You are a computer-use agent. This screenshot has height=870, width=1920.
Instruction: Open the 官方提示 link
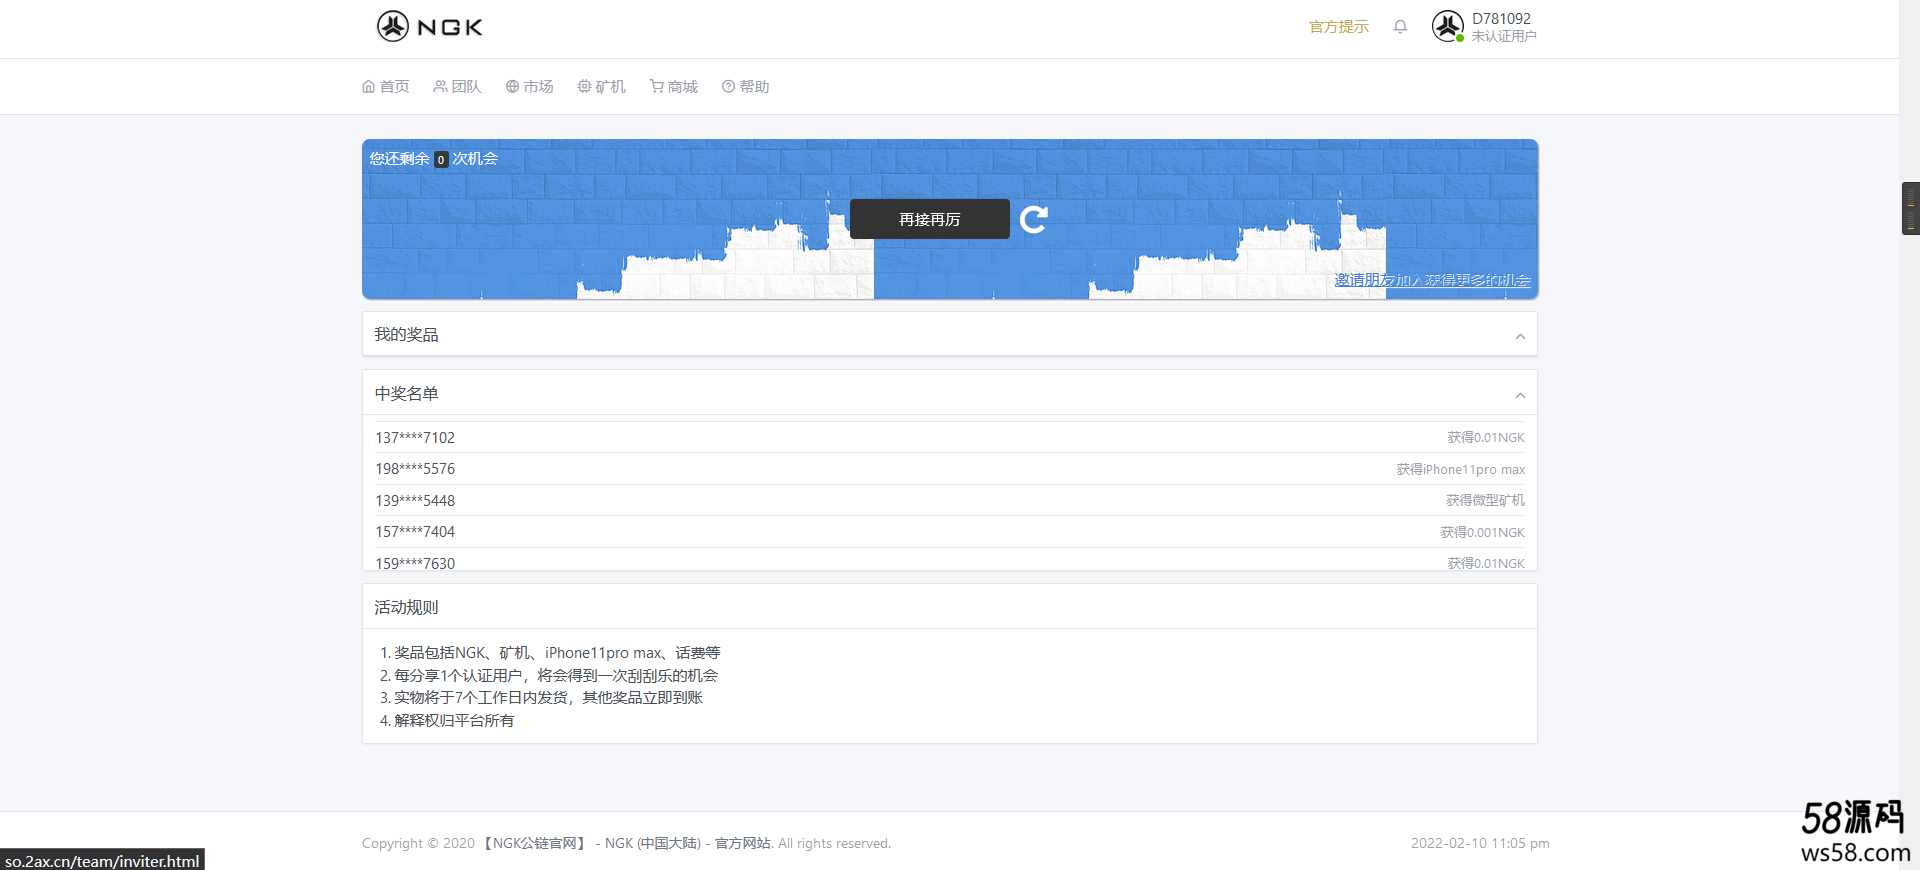point(1339,27)
